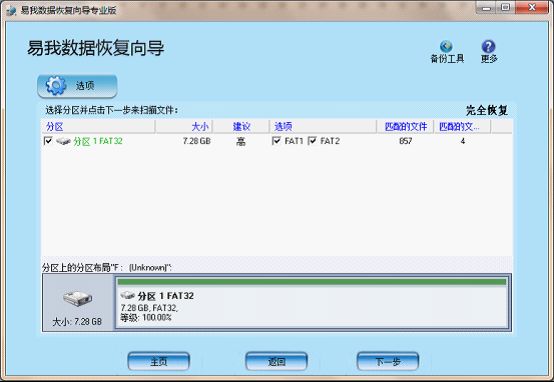Click the 更多 help question-mark icon

488,46
